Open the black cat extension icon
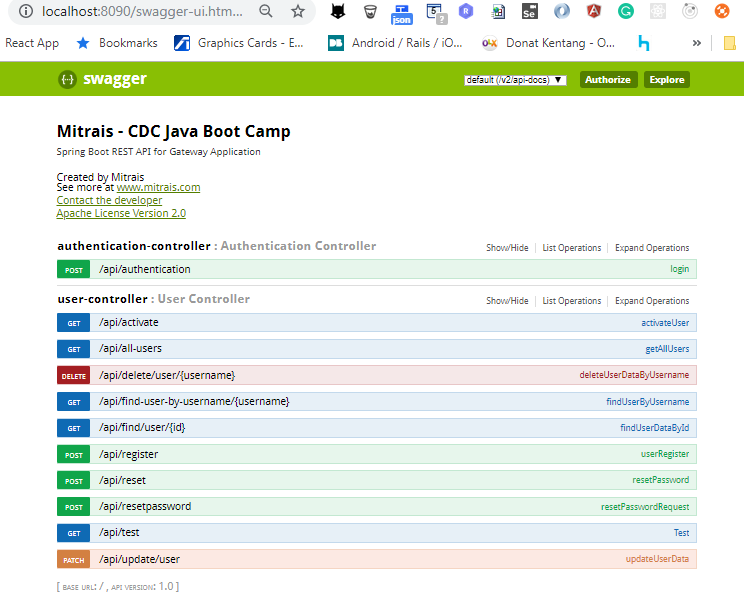This screenshot has width=744, height=607. coord(338,11)
